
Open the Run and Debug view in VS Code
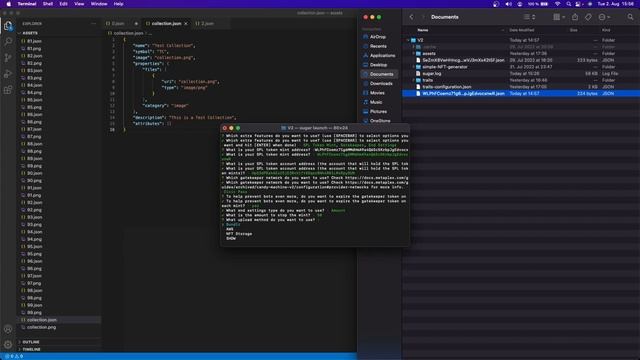click(x=8, y=74)
